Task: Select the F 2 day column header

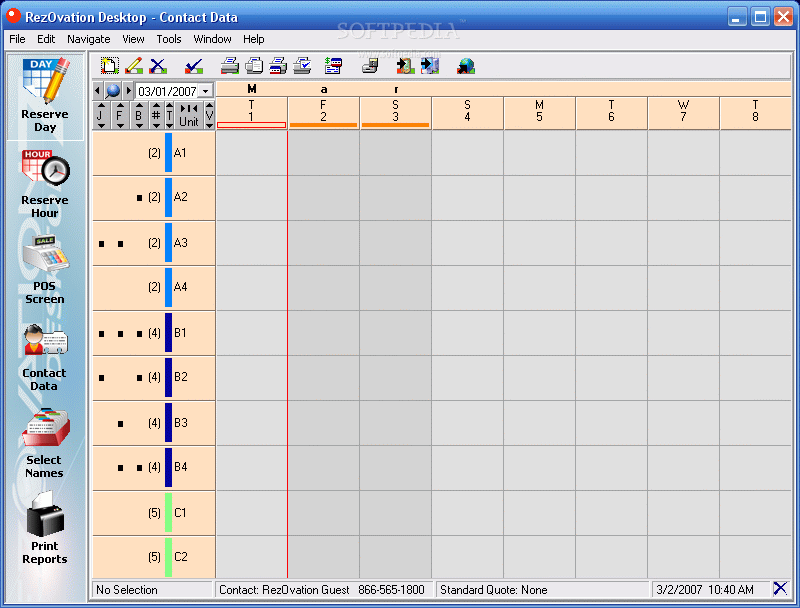Action: click(x=323, y=113)
